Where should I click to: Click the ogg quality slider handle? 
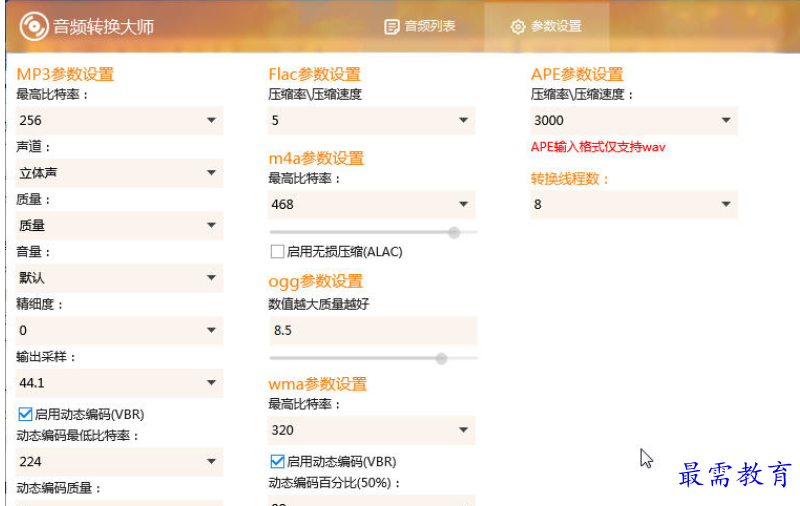(441, 357)
